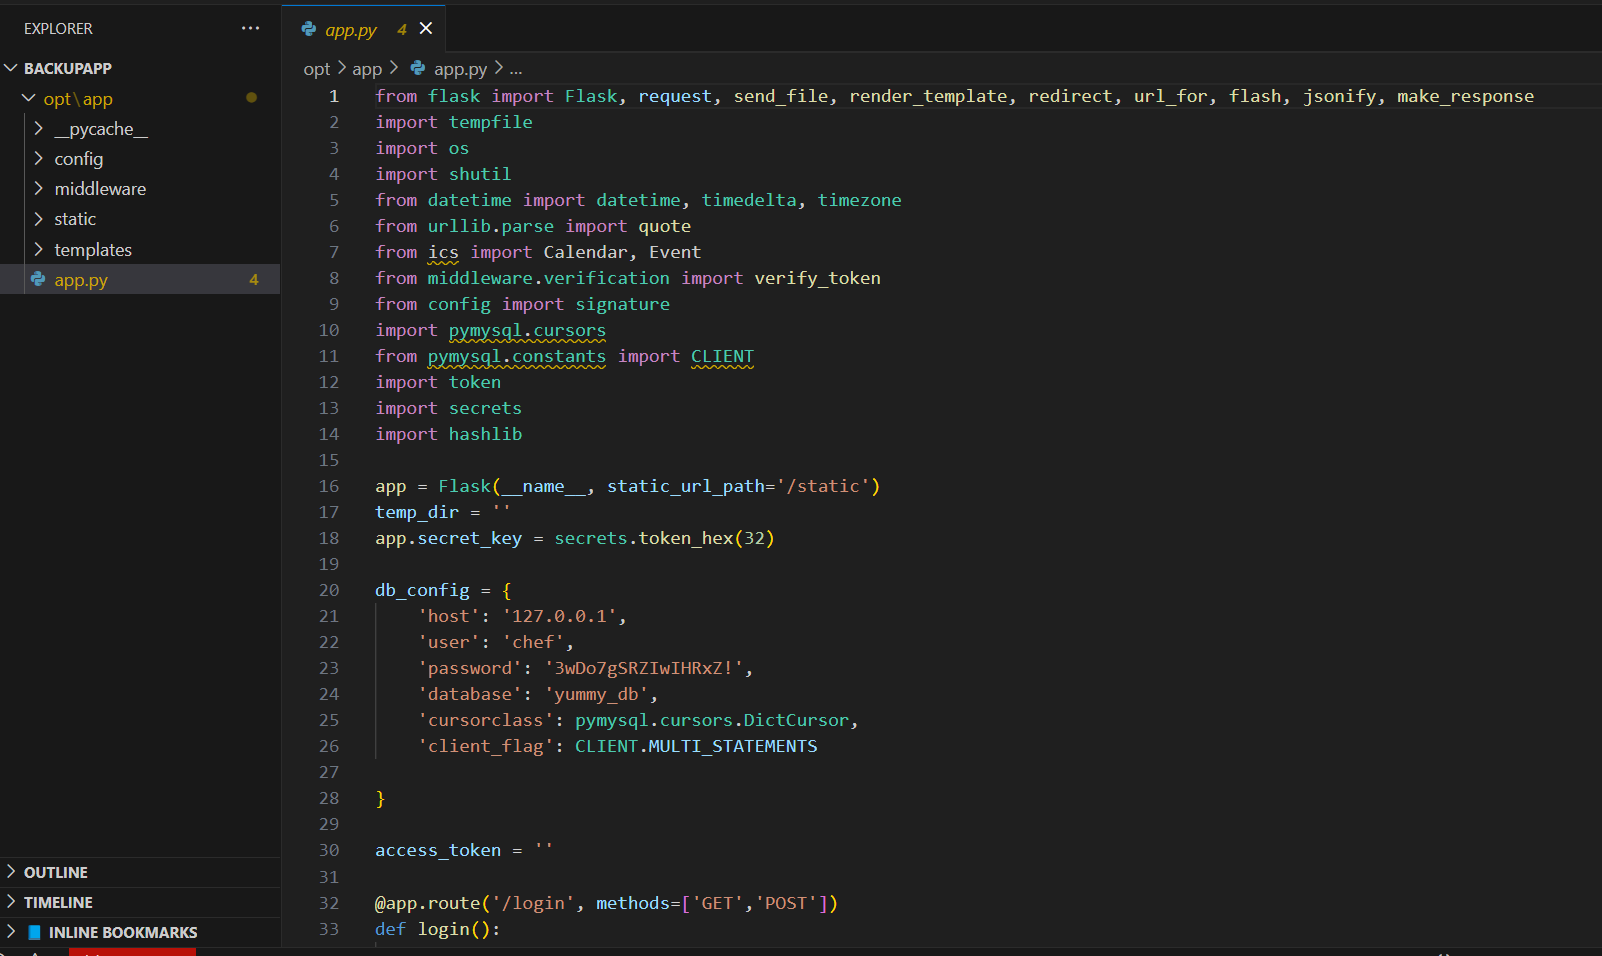Click the problems badge 4 on the app.py tab

point(401,29)
